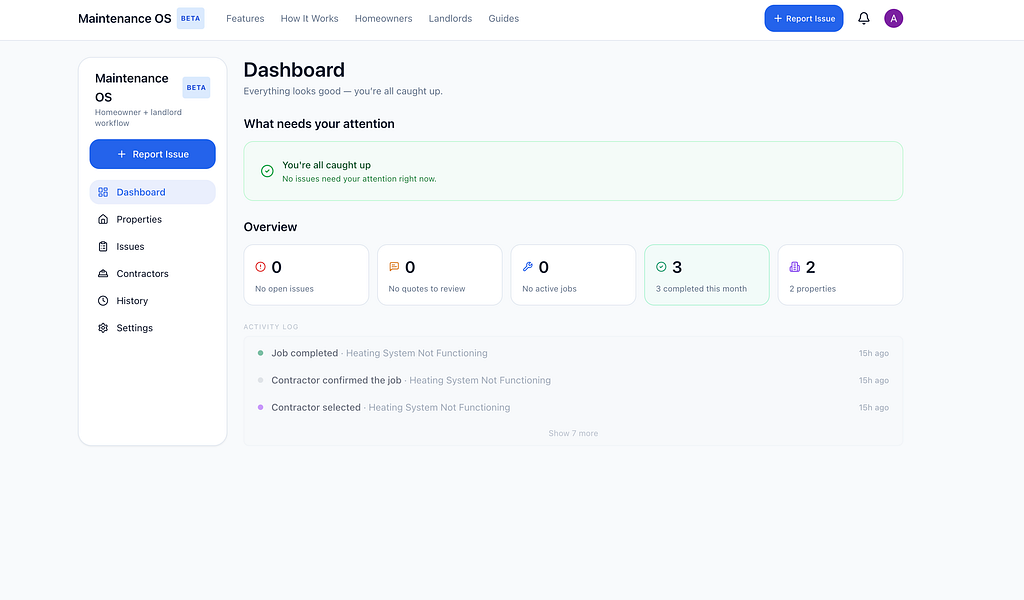Click the Properties house icon in sidebar
Screen dimensions: 1024x600
[x=103, y=219]
